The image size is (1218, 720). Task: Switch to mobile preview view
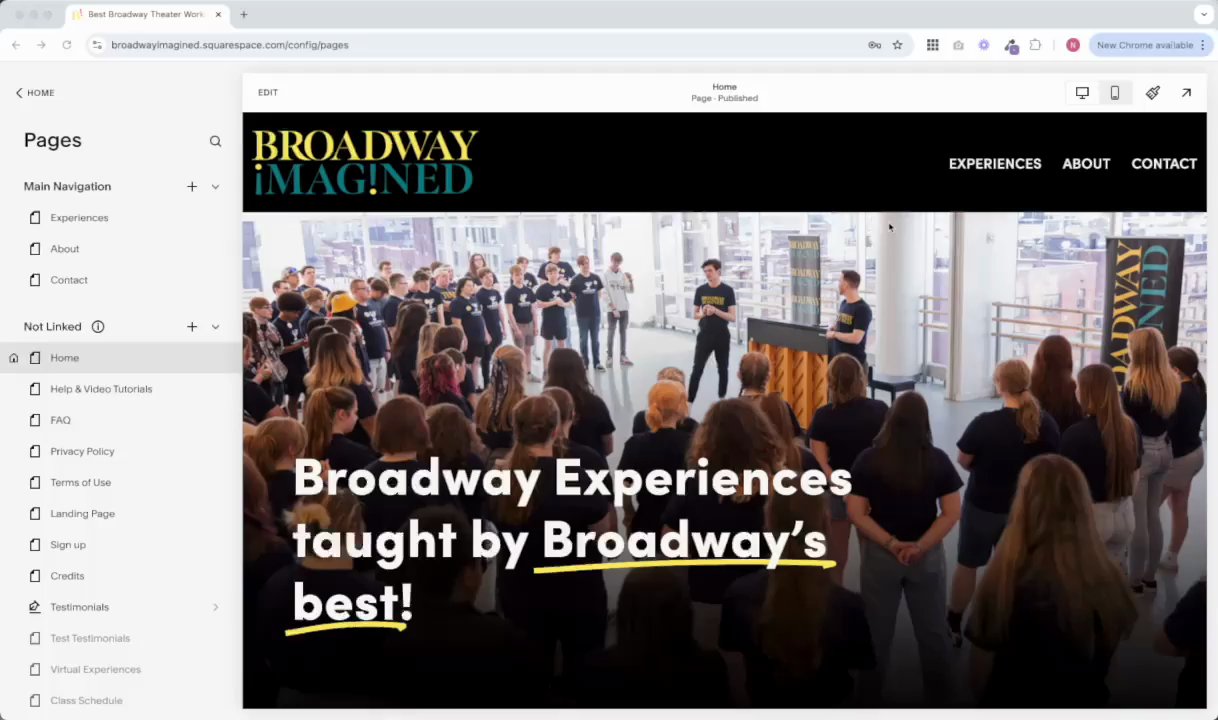(x=1114, y=92)
